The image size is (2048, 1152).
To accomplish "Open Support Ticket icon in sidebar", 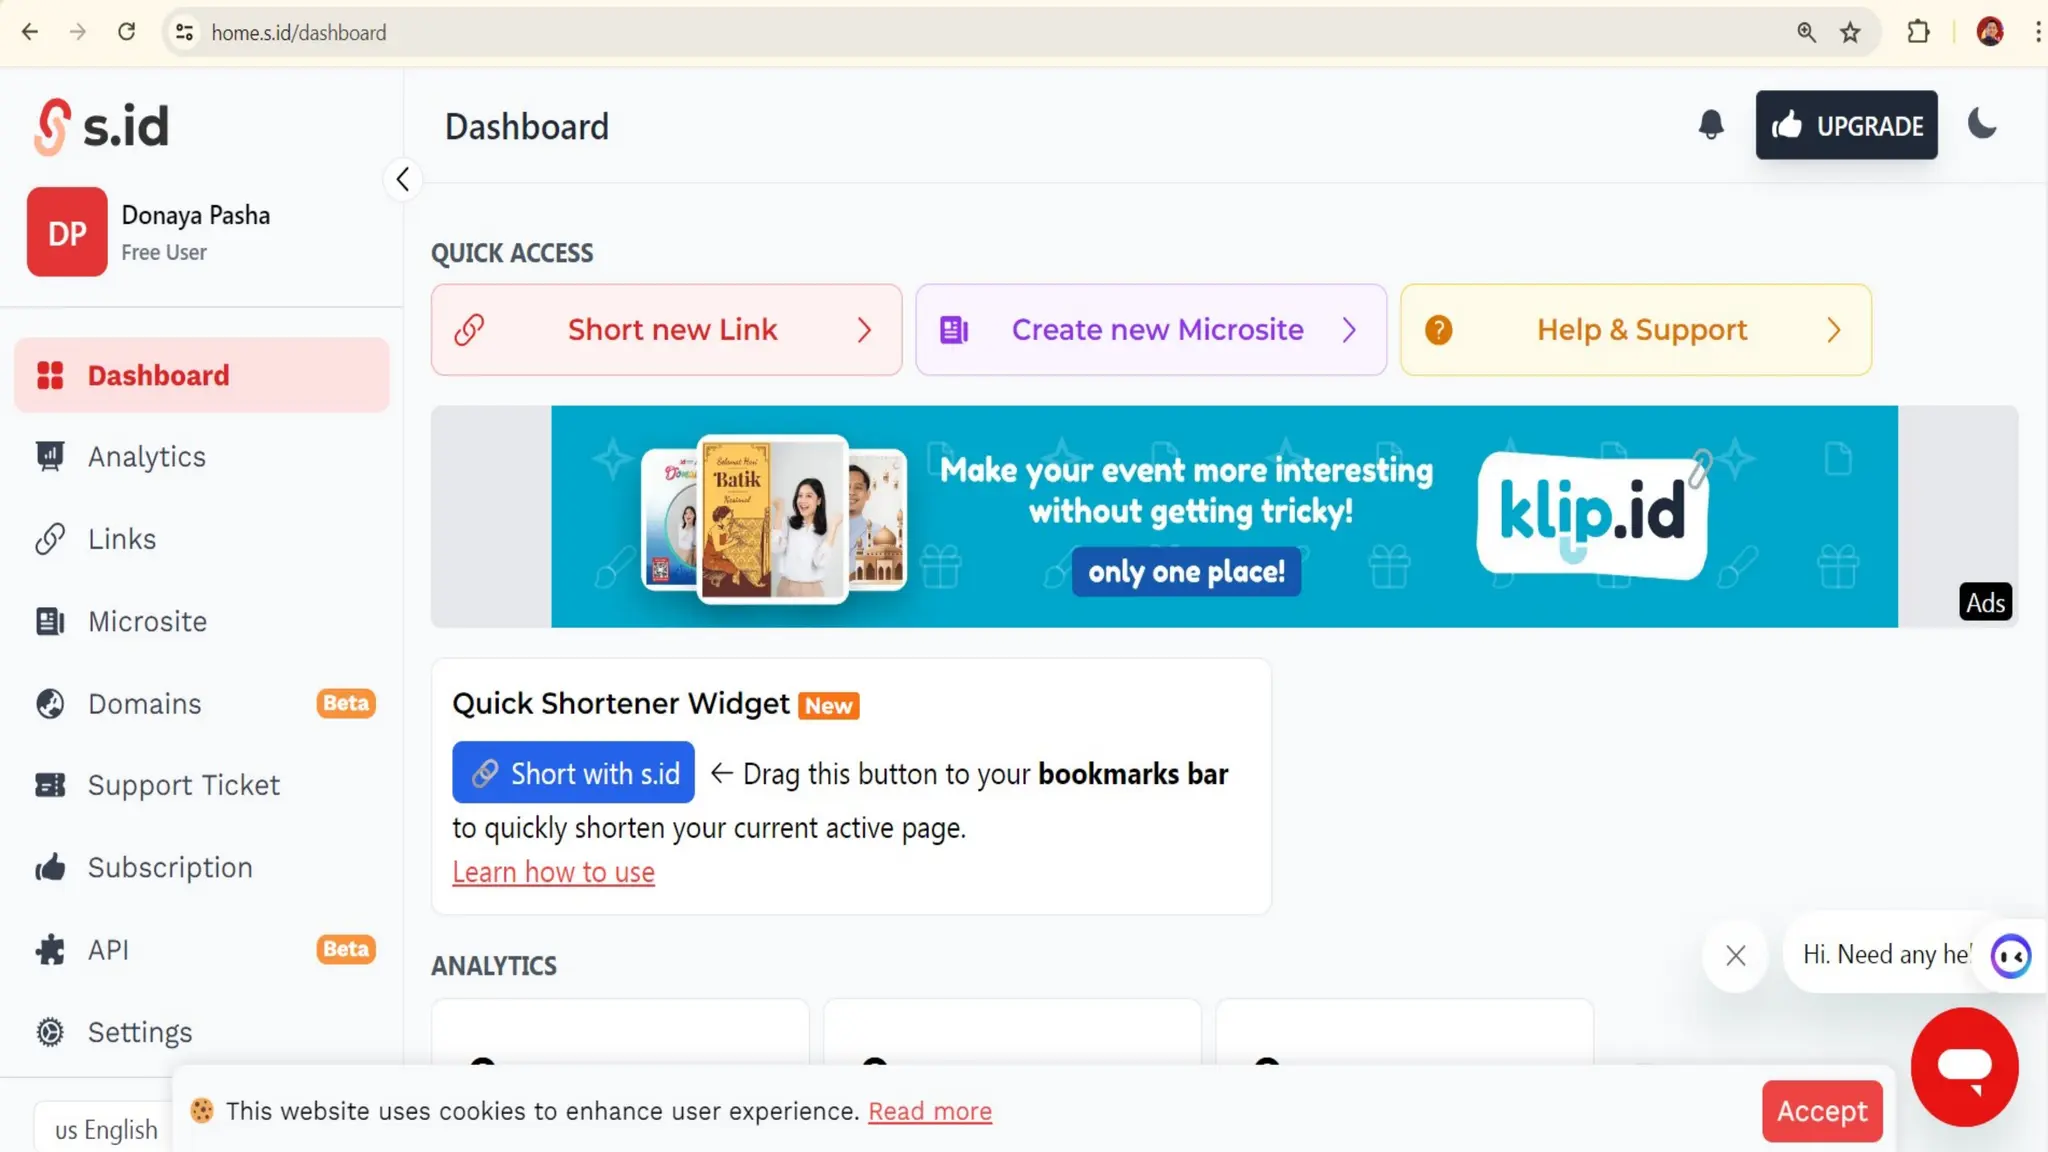I will (x=50, y=786).
